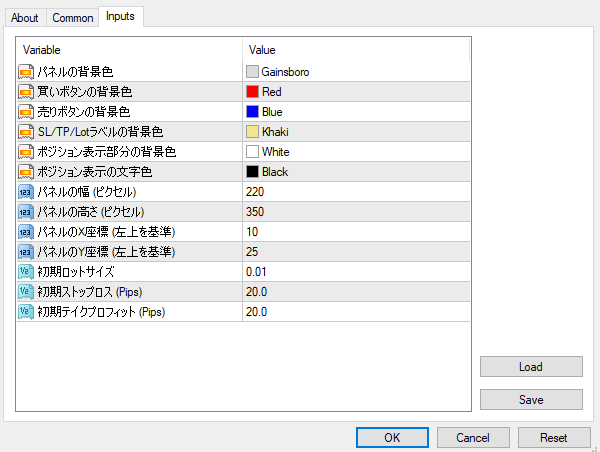This screenshot has height=452, width=600.
Task: Switch to the About tab
Action: coord(24,18)
